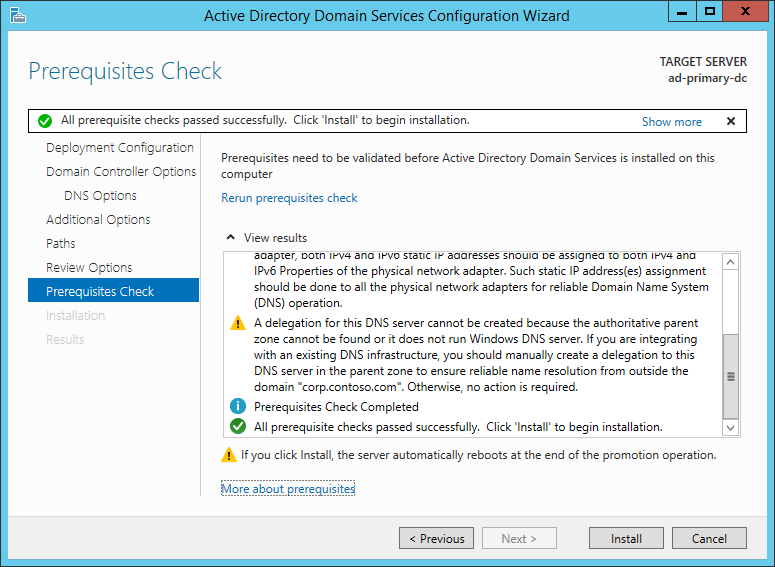This screenshot has height=567, width=775.
Task: Click green success checkmark in notification banner
Action: click(x=45, y=121)
